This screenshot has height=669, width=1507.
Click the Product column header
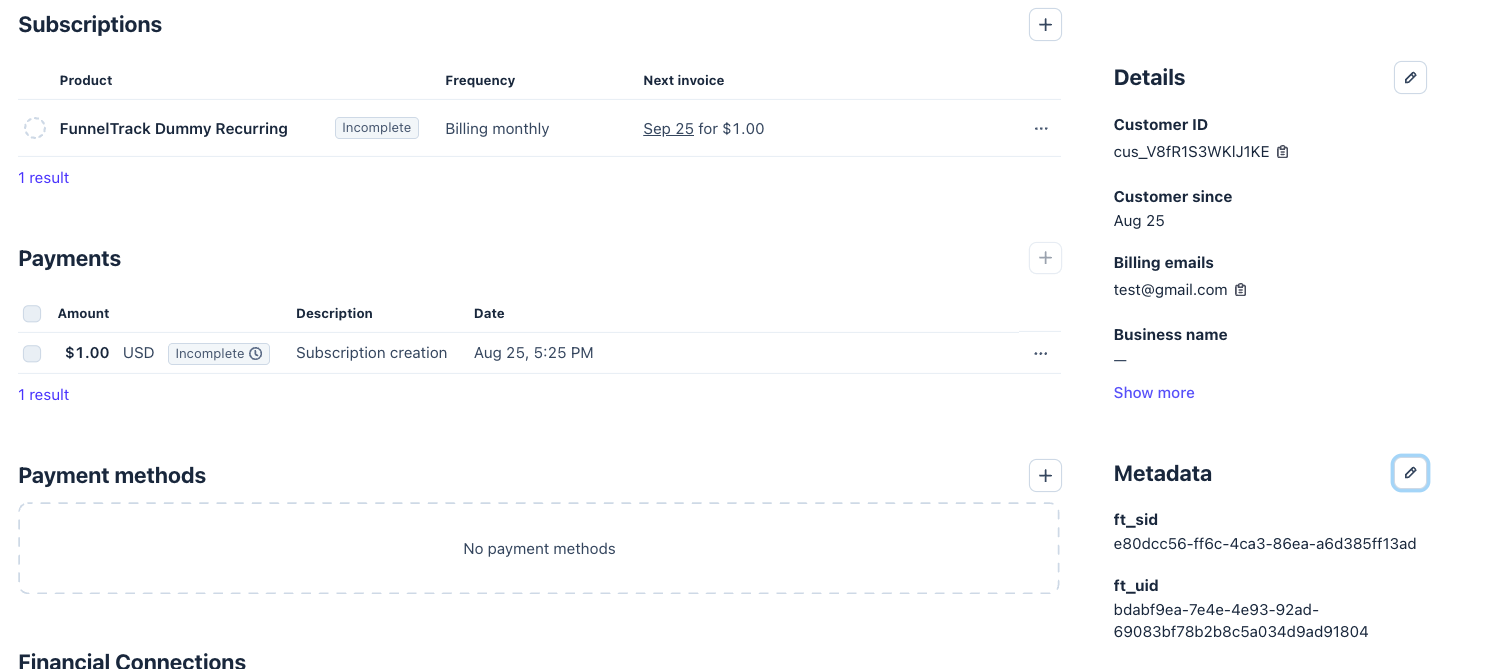(x=86, y=80)
